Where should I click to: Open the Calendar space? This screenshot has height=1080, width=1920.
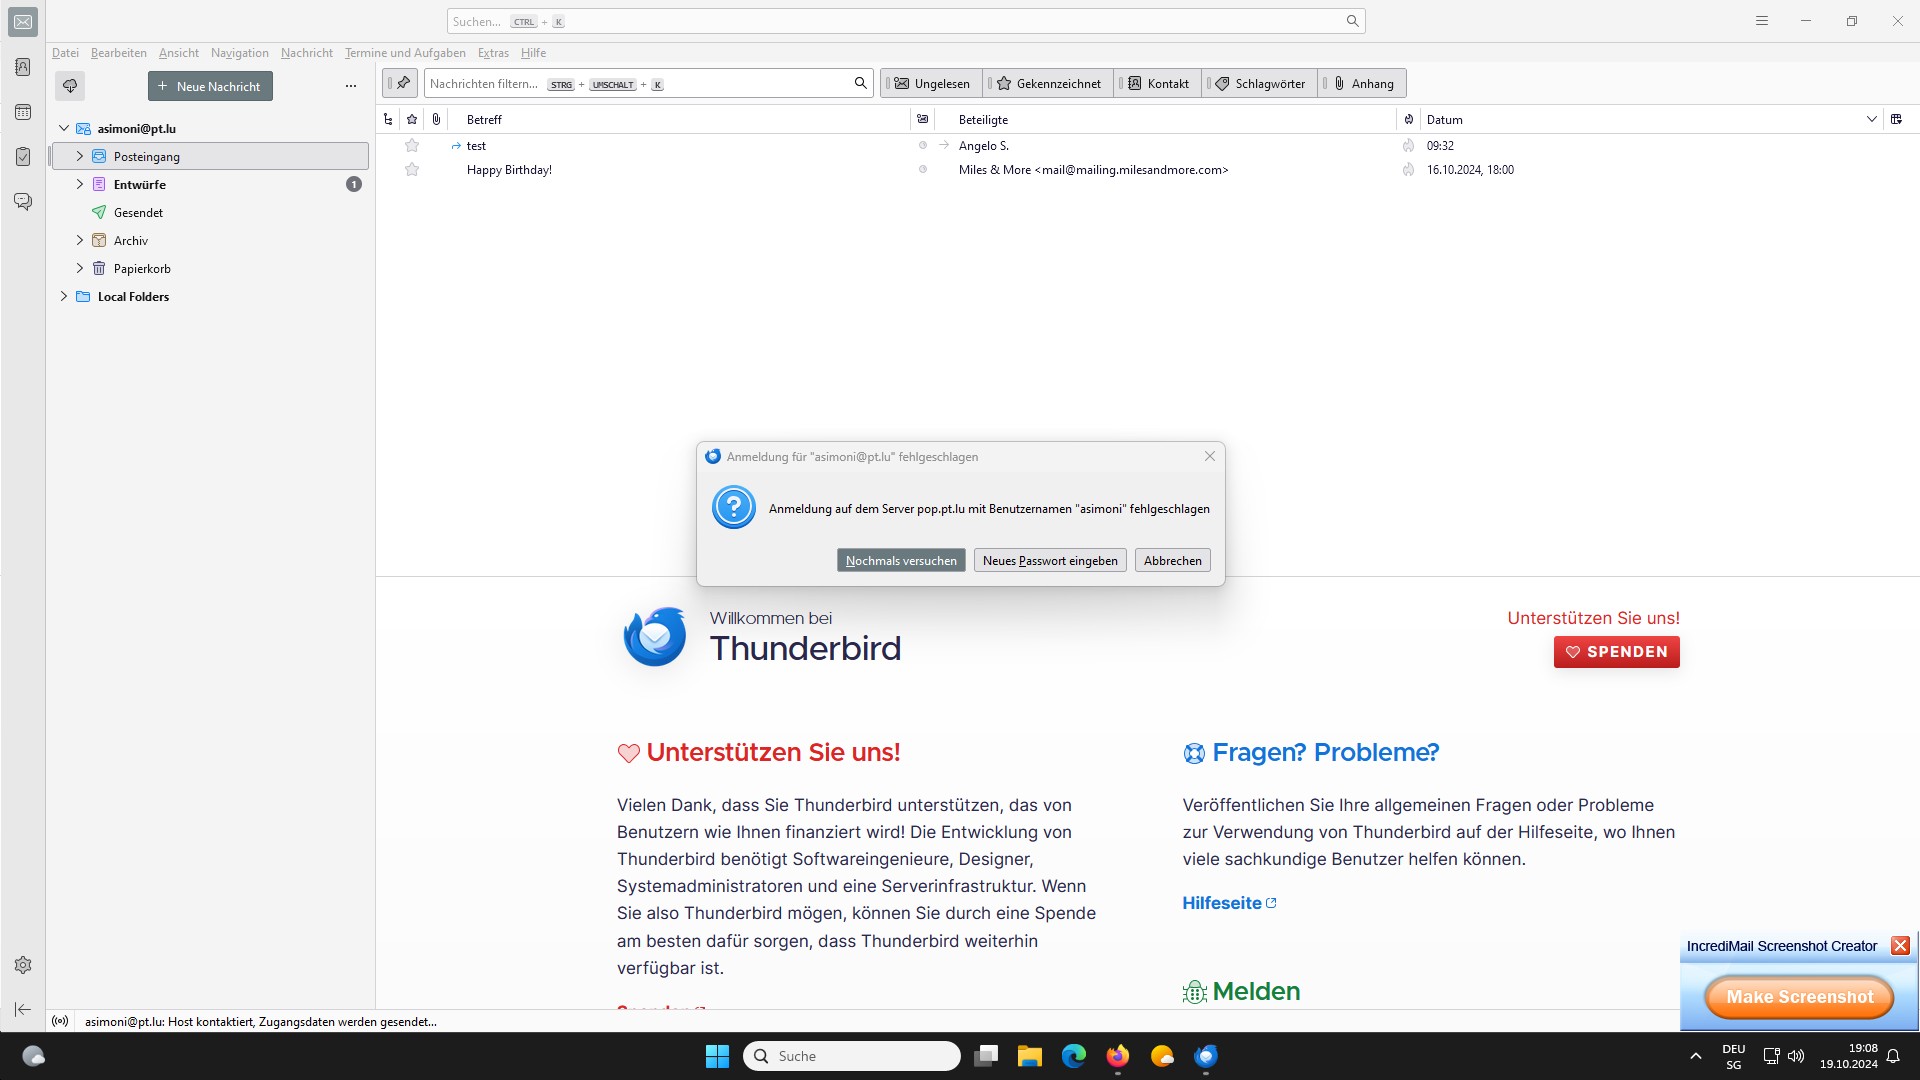point(23,112)
